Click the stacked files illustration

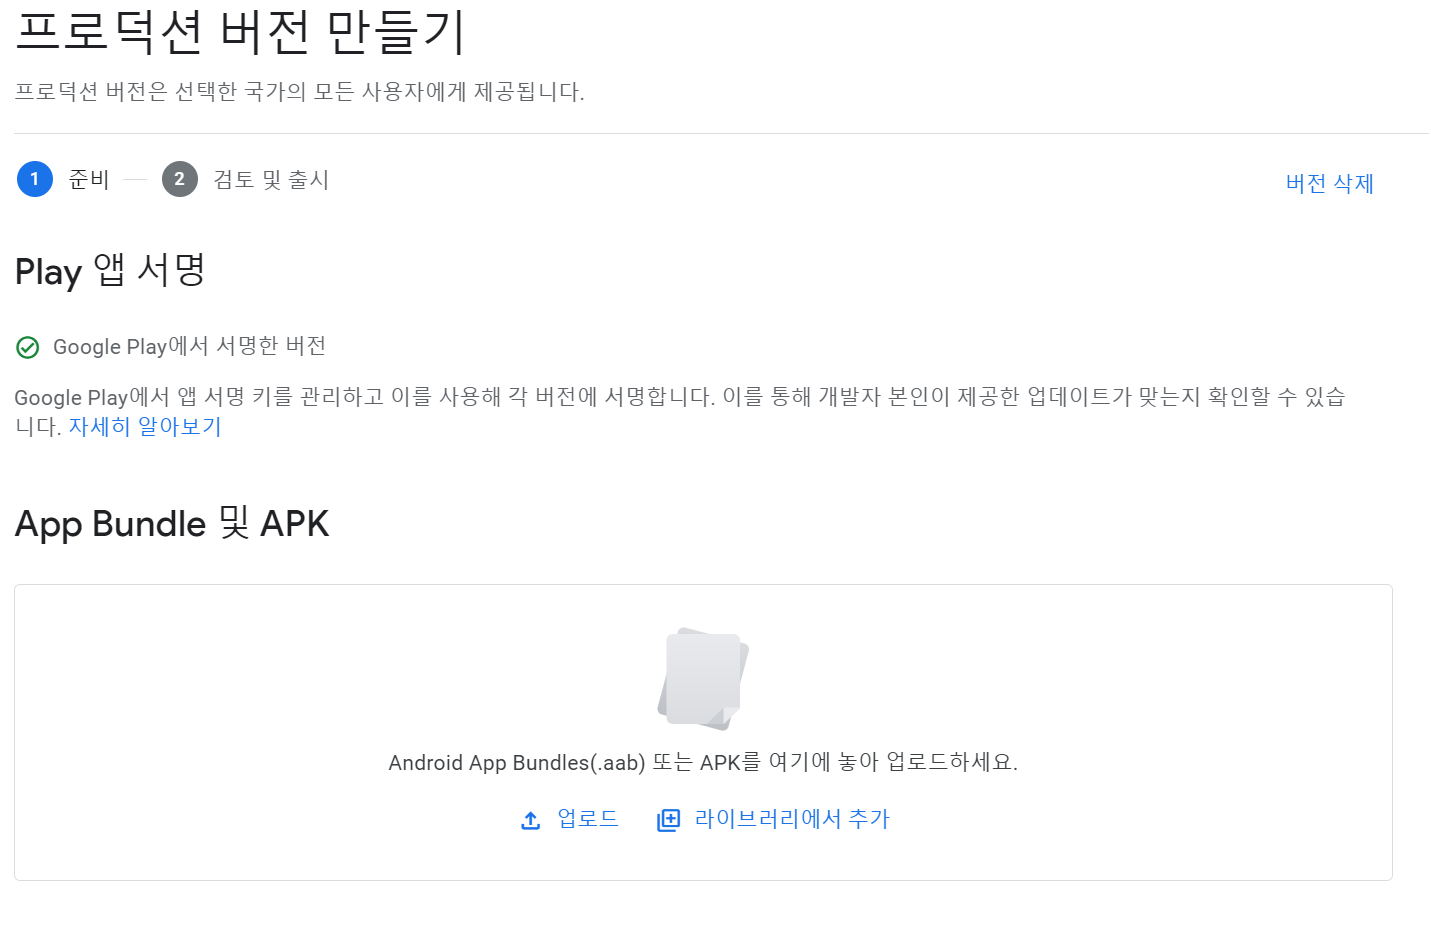[703, 679]
